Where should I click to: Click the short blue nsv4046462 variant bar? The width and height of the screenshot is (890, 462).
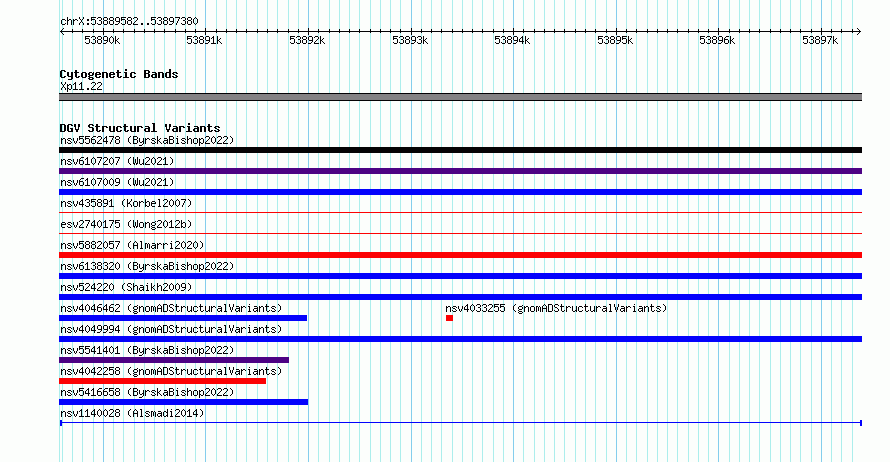click(183, 318)
